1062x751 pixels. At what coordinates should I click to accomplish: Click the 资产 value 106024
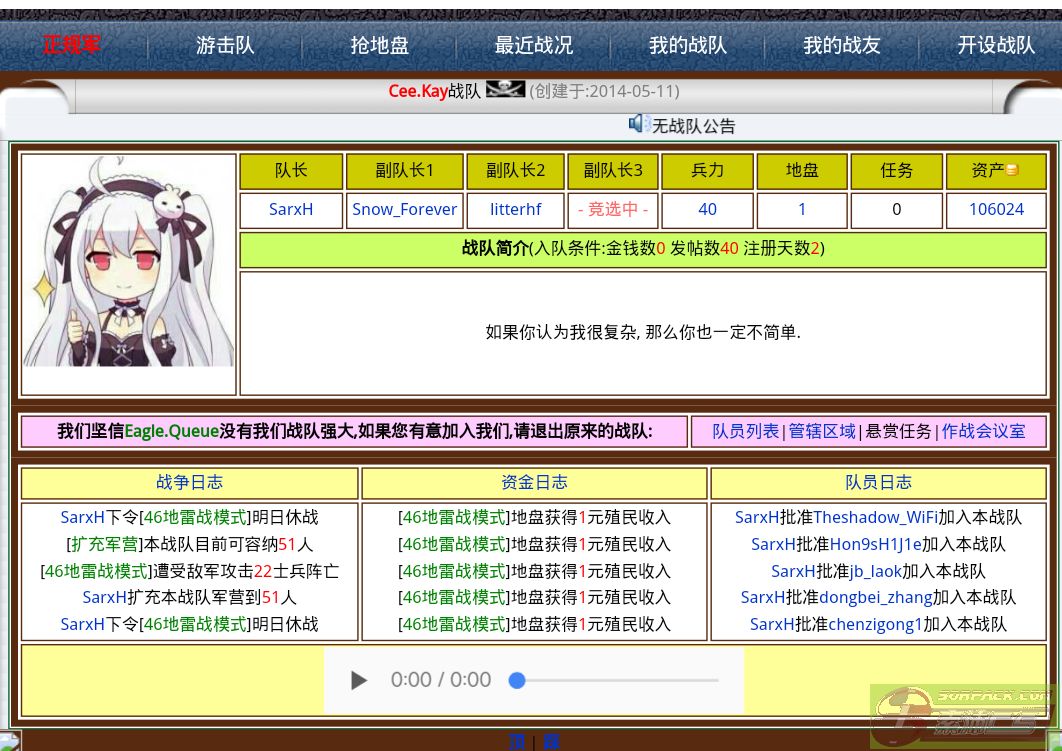[996, 209]
